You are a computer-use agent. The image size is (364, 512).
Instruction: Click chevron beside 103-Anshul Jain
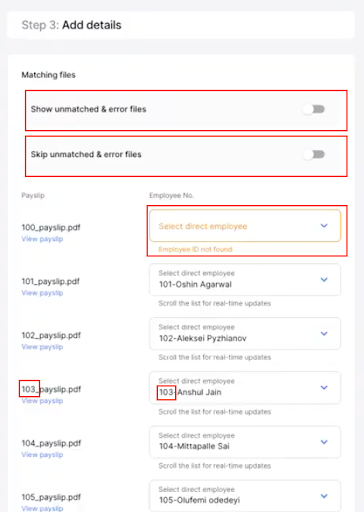click(324, 387)
